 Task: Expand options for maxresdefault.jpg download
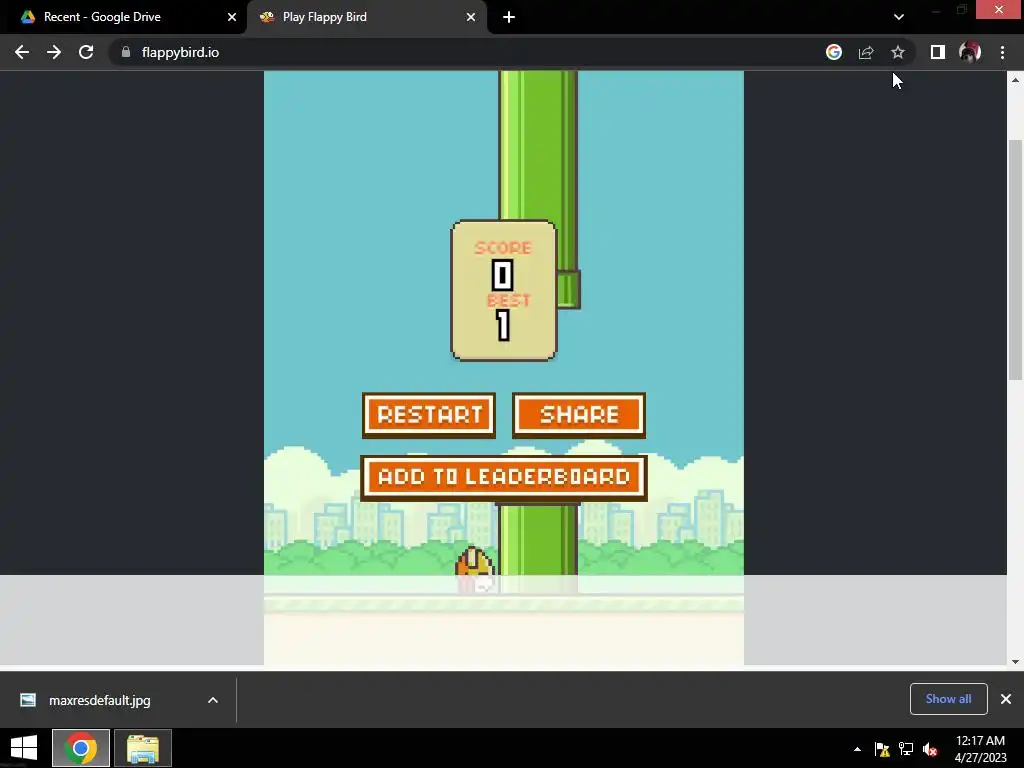[213, 700]
